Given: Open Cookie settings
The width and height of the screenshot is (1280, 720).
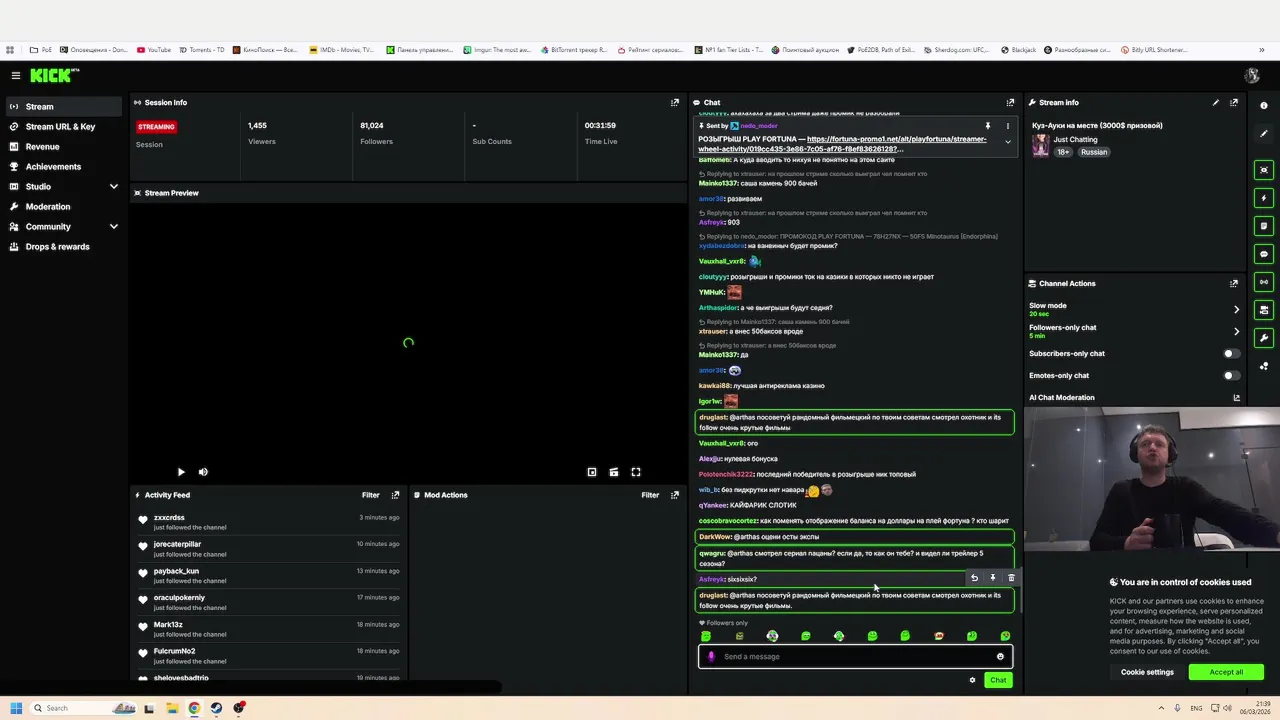Looking at the screenshot, I should tap(1147, 672).
